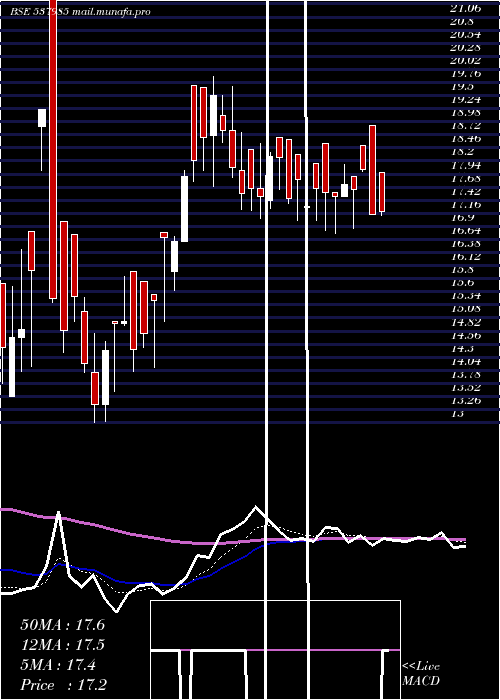This screenshot has height=700, width=500.
Task: Select the 18.98 price axis label
Action: pyautogui.click(x=465, y=112)
